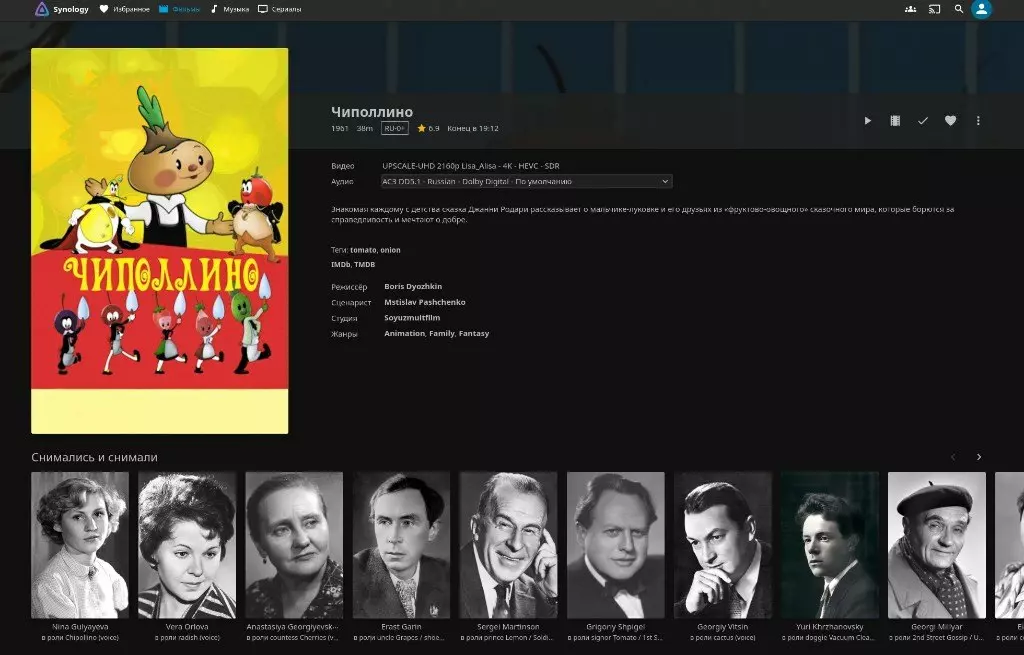Click the RU-0+ rating badge
Image resolution: width=1024 pixels, height=655 pixels.
(x=394, y=129)
